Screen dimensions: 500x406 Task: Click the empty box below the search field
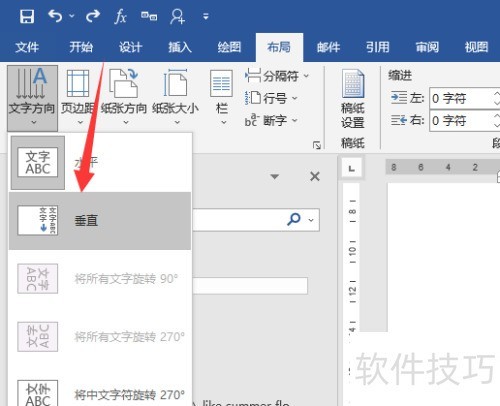250,286
